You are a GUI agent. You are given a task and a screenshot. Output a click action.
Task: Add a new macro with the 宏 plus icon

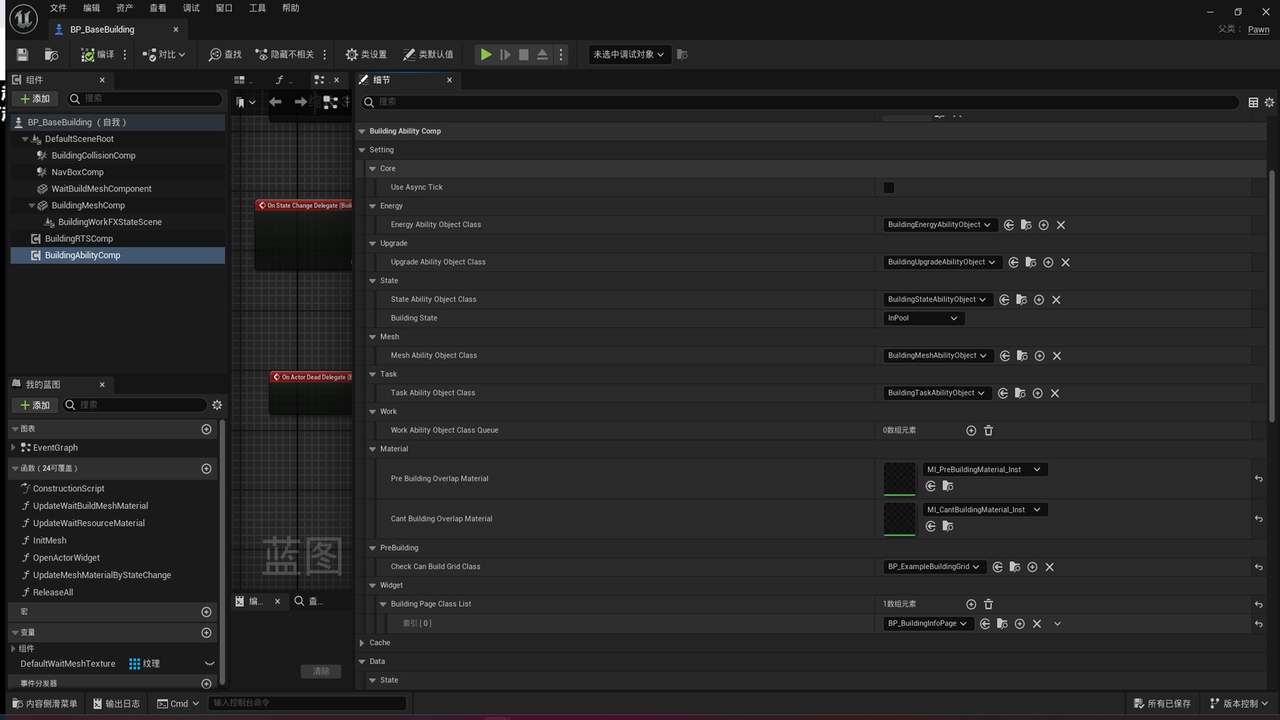pos(207,612)
